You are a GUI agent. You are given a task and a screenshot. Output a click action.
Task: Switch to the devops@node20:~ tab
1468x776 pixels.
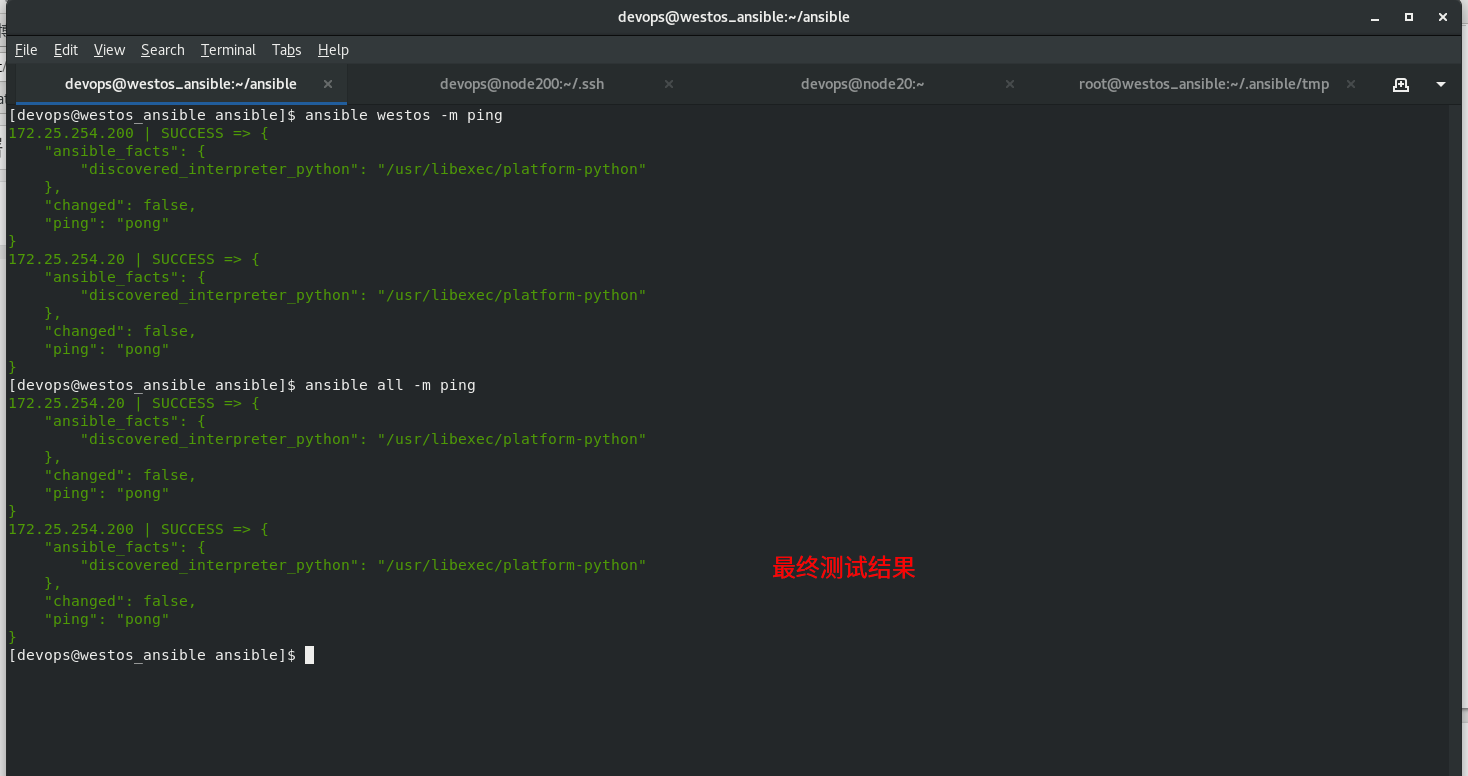pos(862,84)
